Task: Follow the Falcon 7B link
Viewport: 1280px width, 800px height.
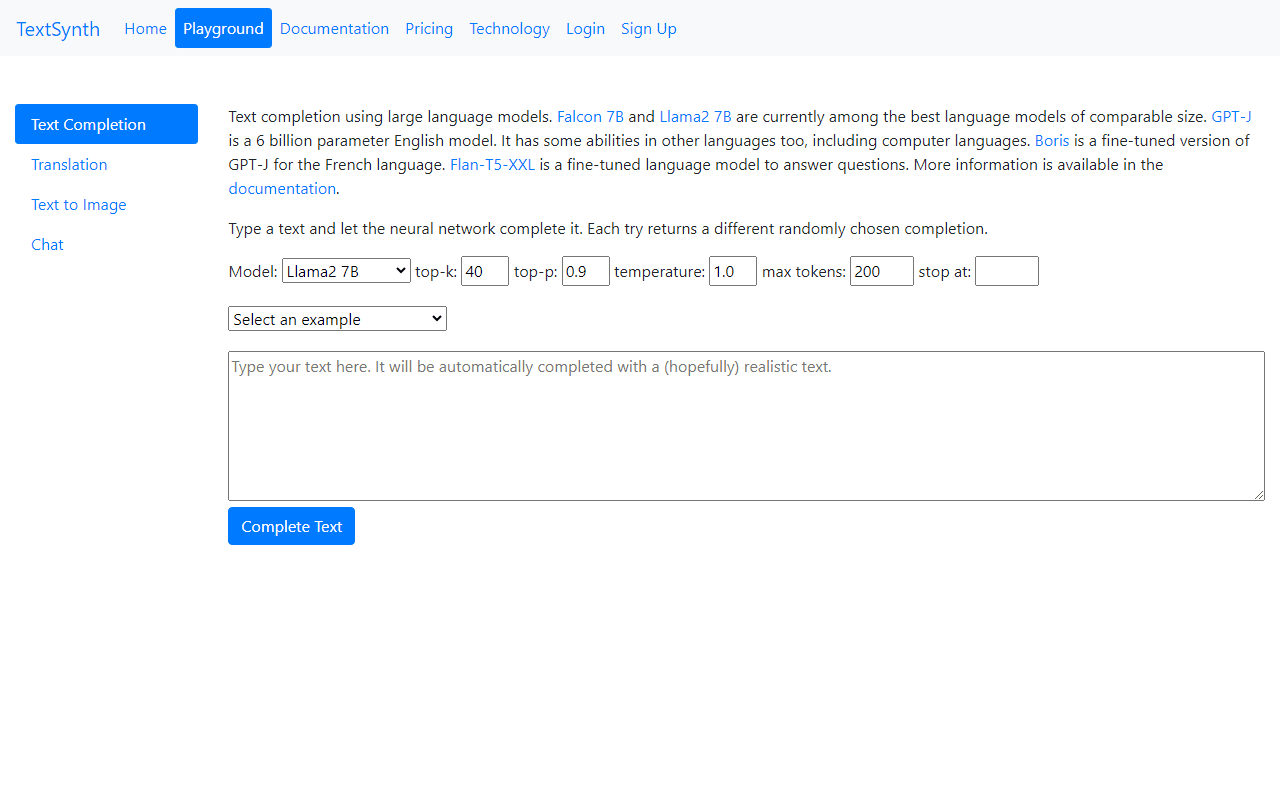Action: (590, 116)
